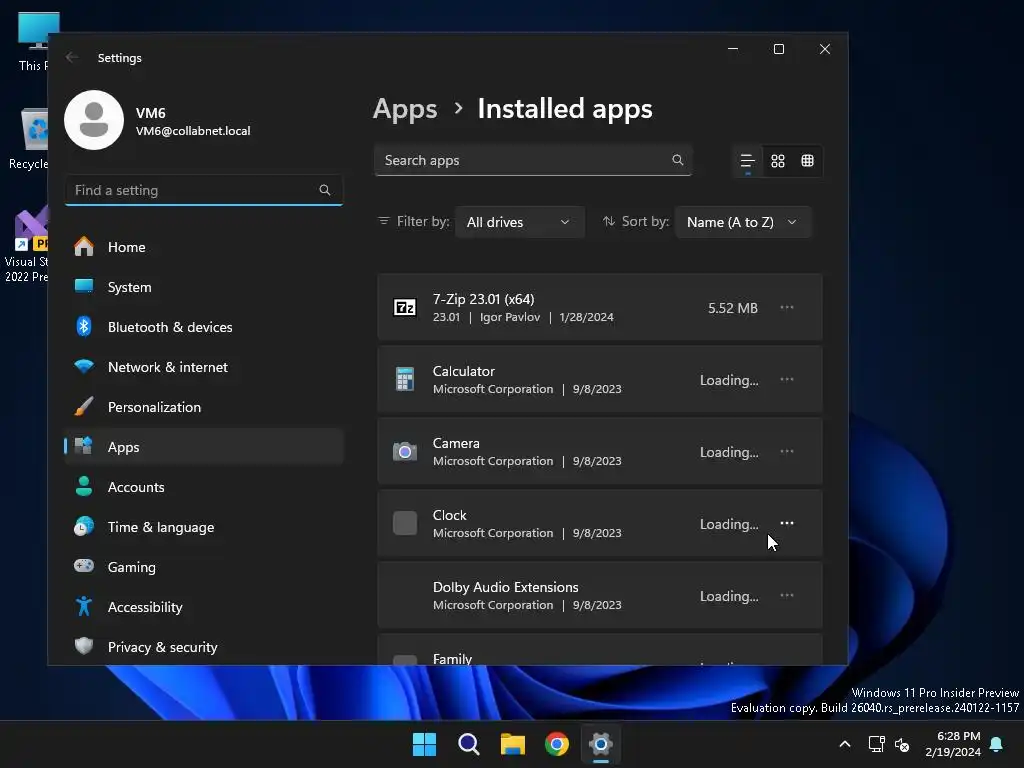
Task: Open more options for Camera
Action: tap(787, 451)
